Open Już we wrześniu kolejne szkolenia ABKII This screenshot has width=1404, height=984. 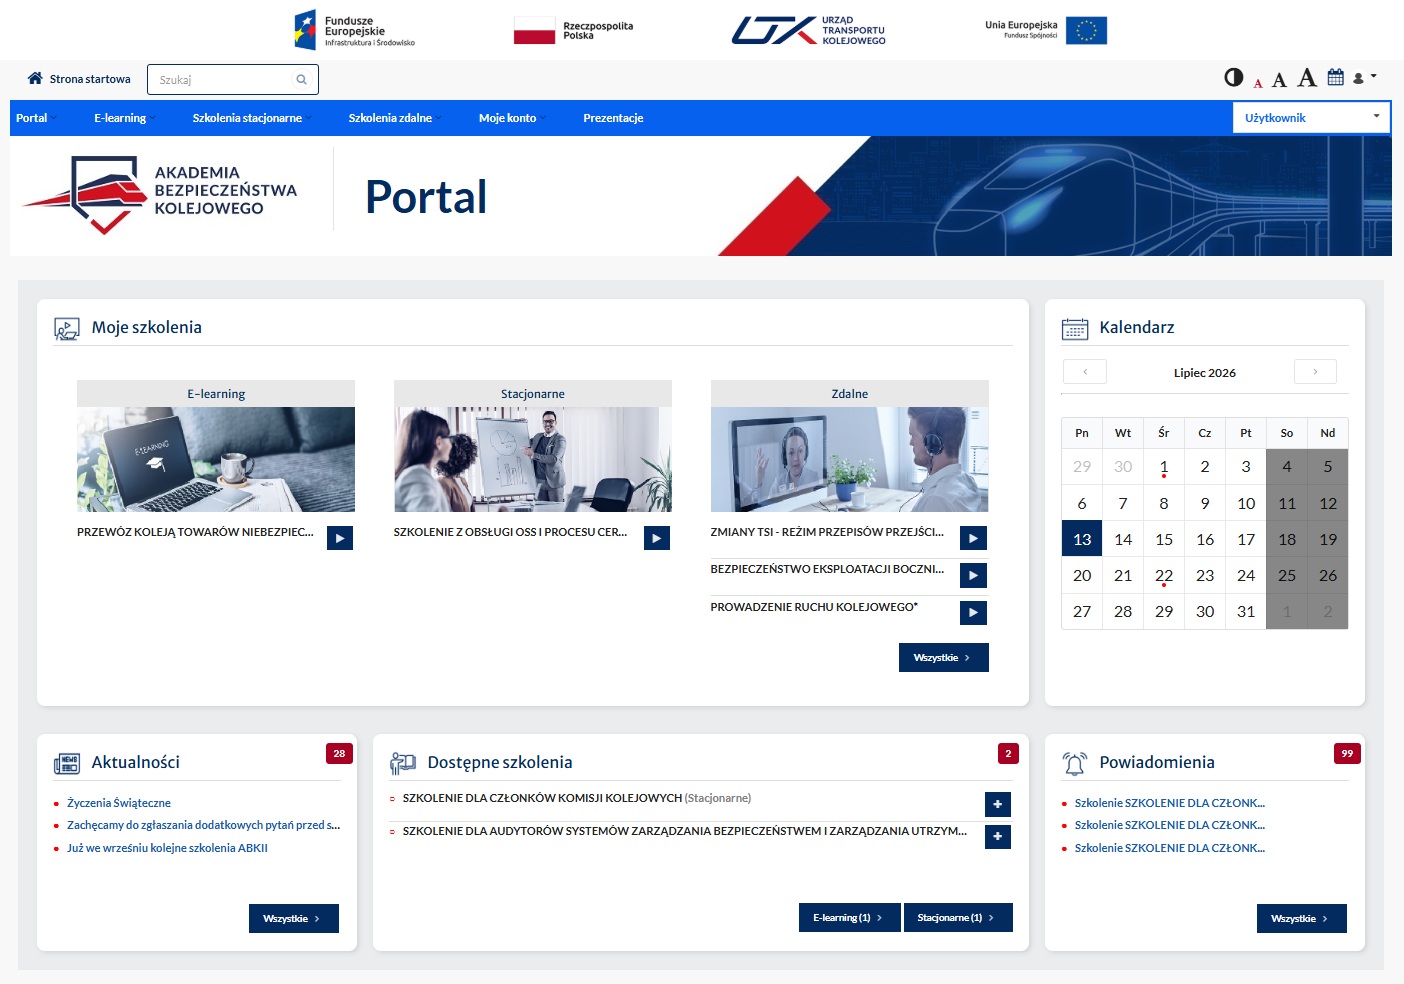pyautogui.click(x=167, y=848)
